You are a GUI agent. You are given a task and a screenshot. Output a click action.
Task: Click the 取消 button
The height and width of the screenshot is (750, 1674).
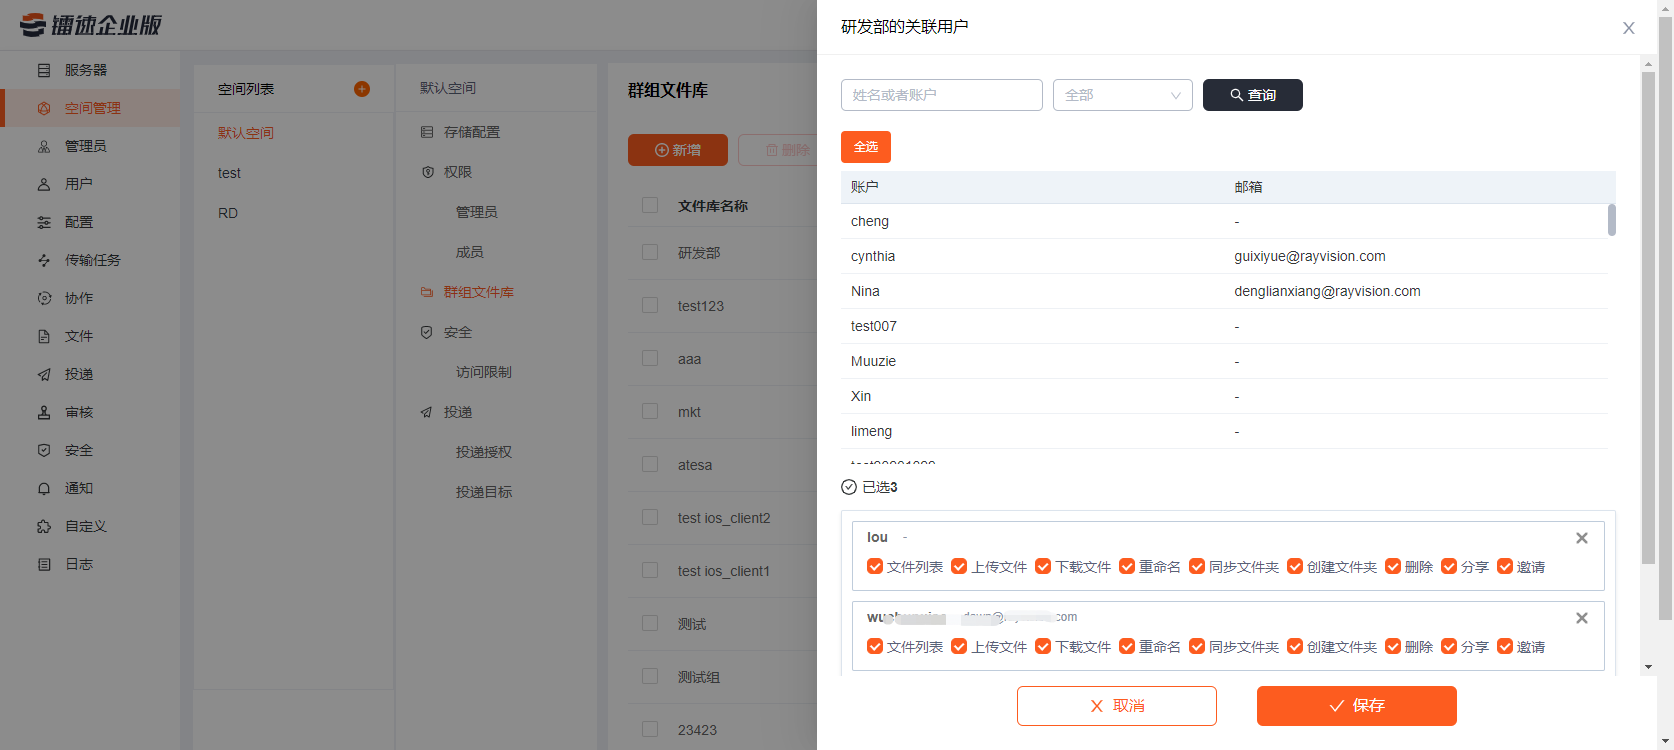(x=1117, y=706)
